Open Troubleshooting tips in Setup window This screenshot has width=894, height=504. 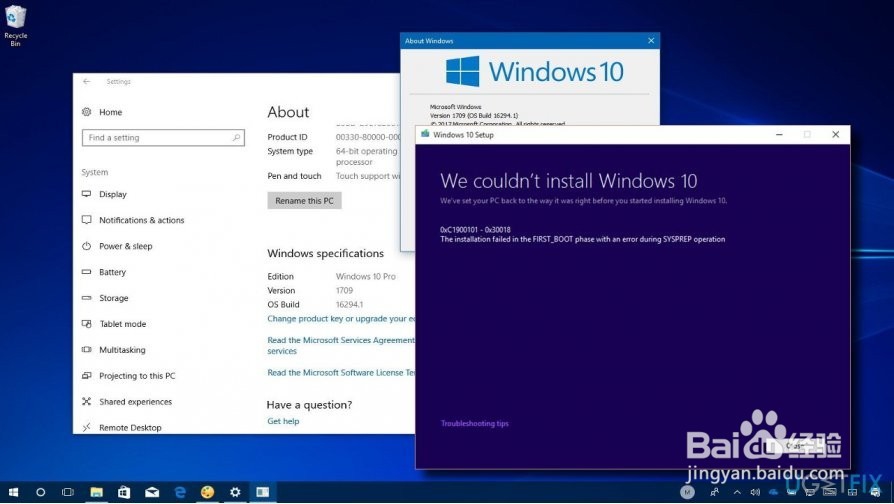pos(474,424)
